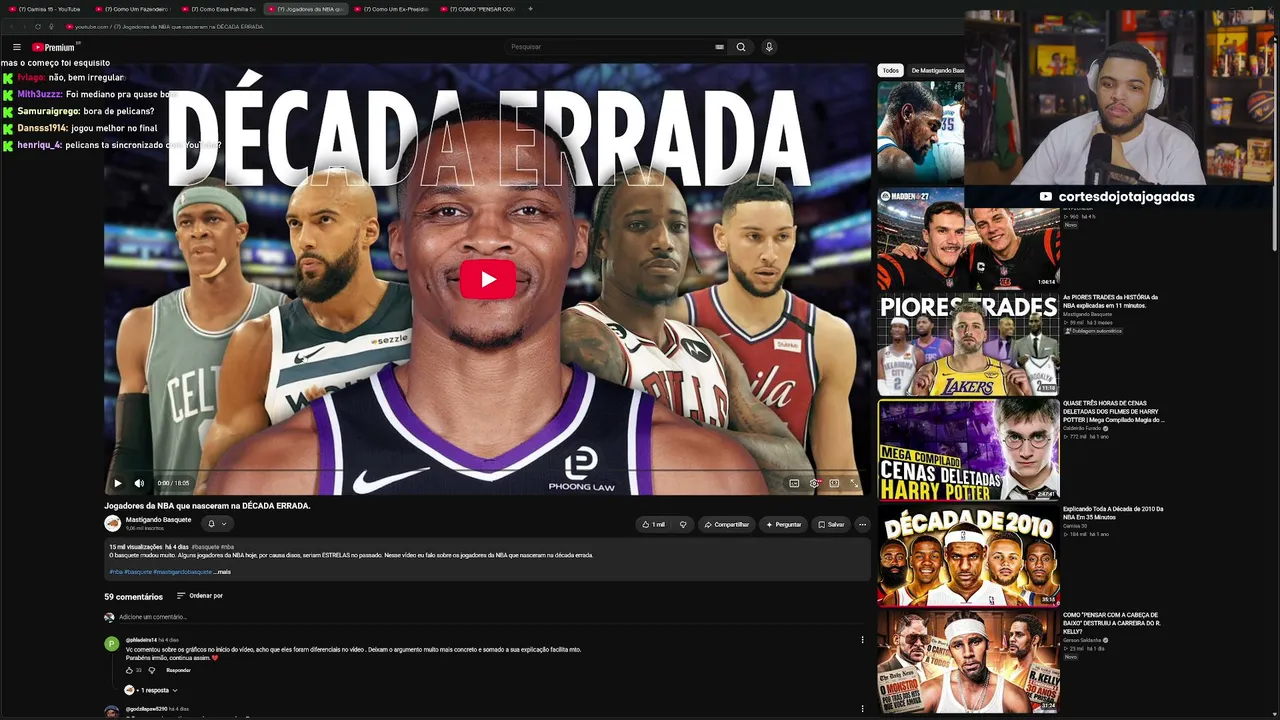Switch to 'COMO PENSAR COM' browser tab
This screenshot has width=1280, height=720.
479,9
